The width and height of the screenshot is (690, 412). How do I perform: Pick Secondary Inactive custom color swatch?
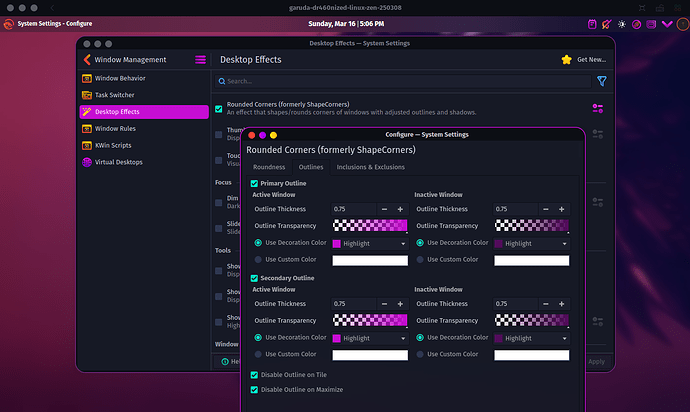[x=532, y=355]
